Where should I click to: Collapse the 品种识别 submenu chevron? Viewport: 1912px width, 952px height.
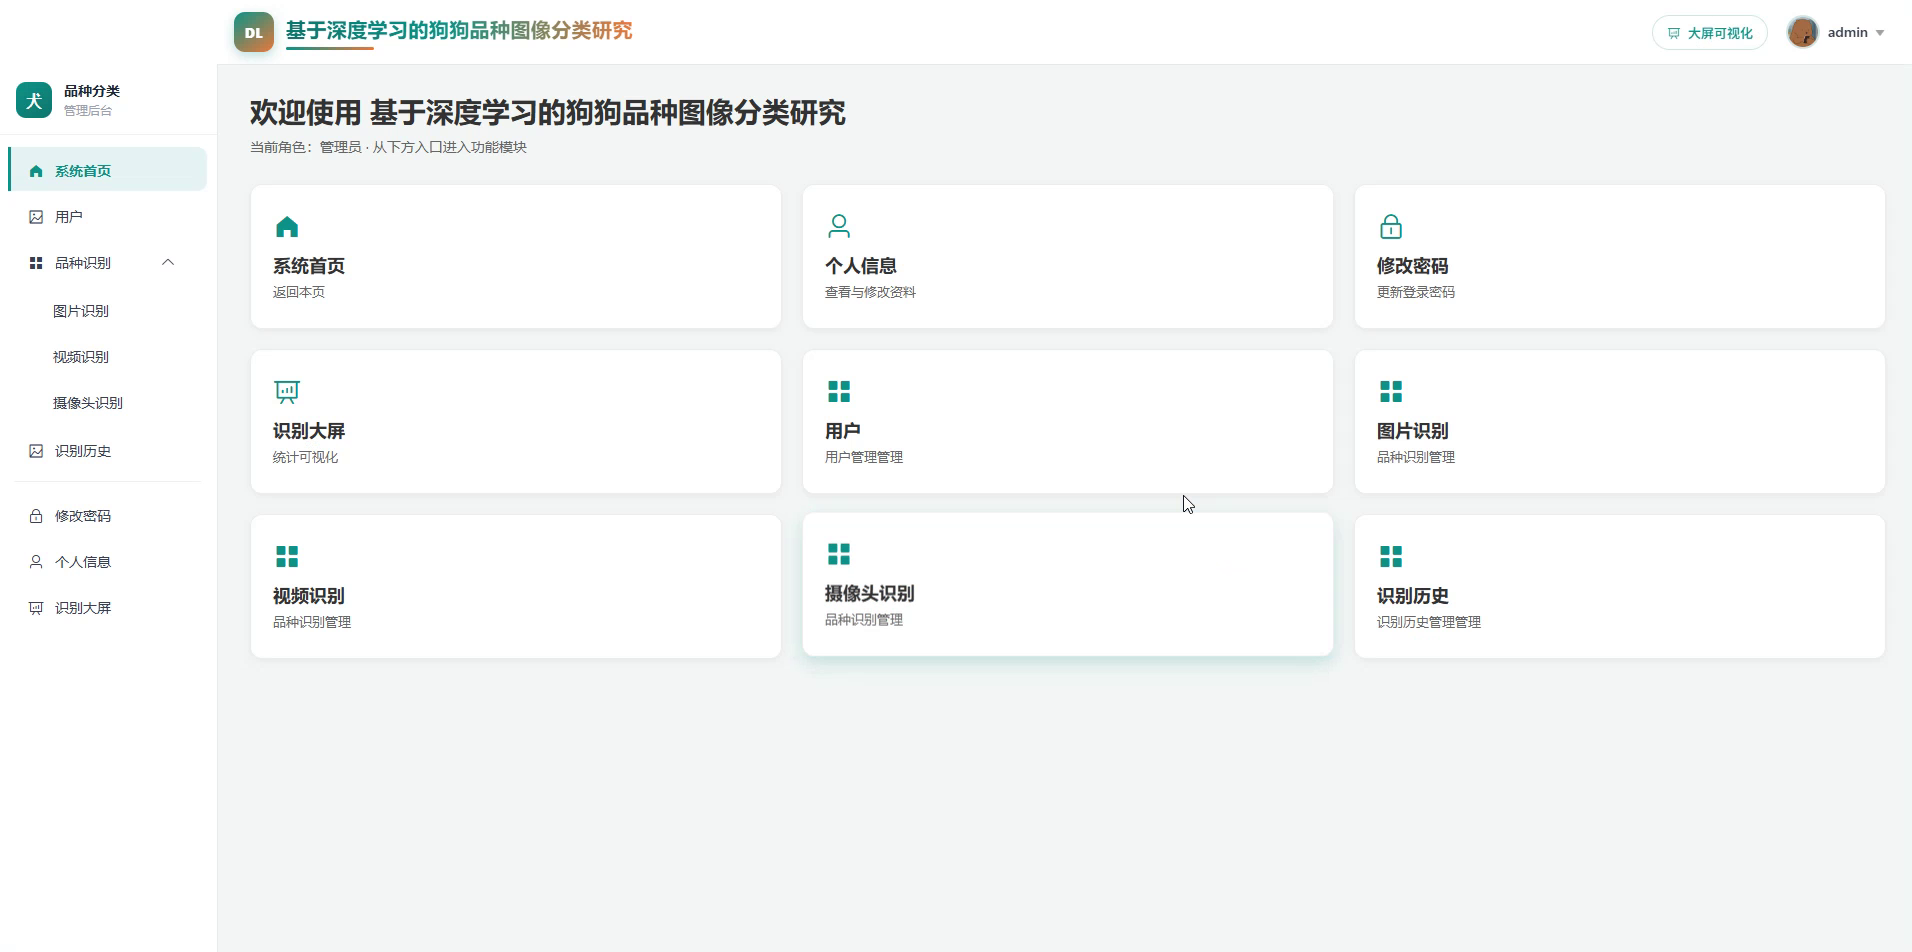[x=168, y=262]
